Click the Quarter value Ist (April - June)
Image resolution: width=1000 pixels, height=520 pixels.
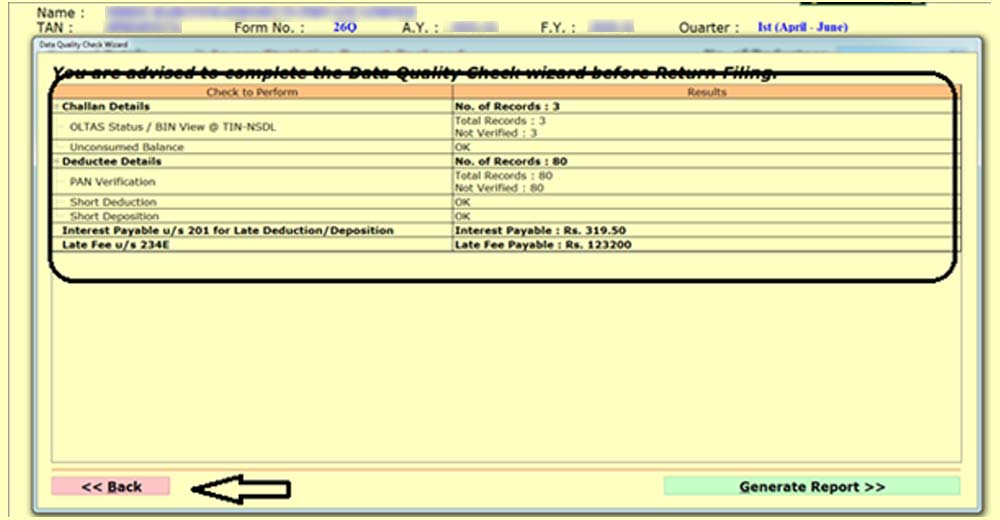pyautogui.click(x=803, y=27)
